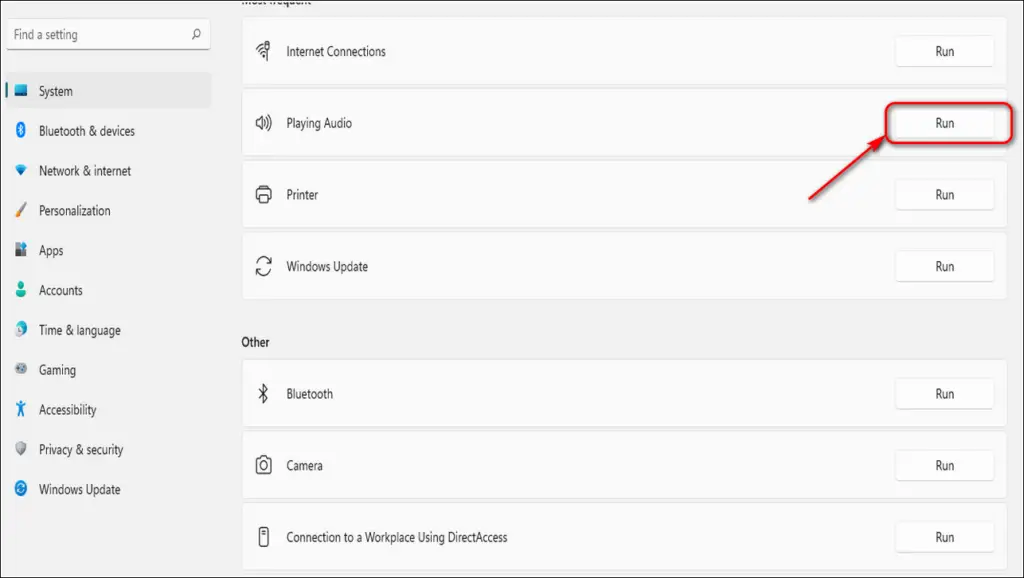
Task: Run the Playing Audio troubleshooter
Action: (x=944, y=123)
